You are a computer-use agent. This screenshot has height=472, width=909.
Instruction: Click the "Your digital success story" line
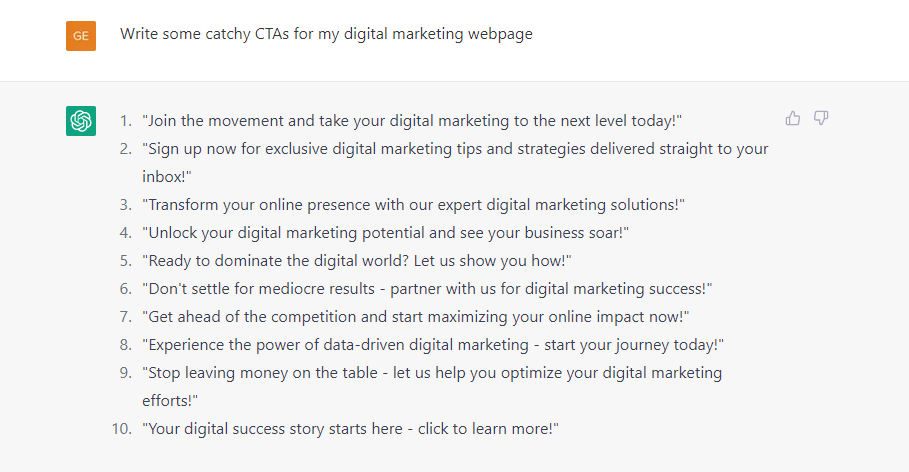351,429
